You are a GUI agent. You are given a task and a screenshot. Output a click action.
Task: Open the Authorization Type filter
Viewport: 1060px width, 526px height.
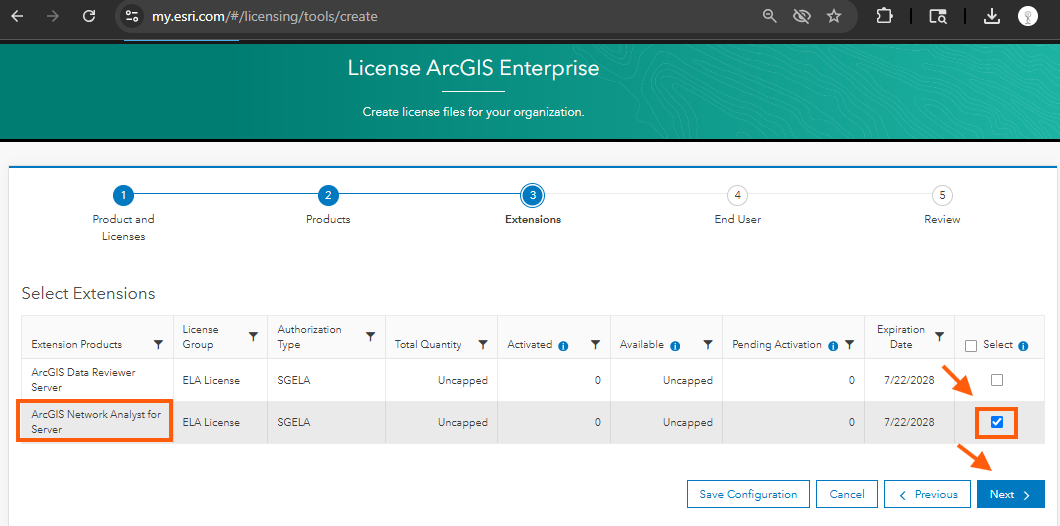[x=371, y=336]
